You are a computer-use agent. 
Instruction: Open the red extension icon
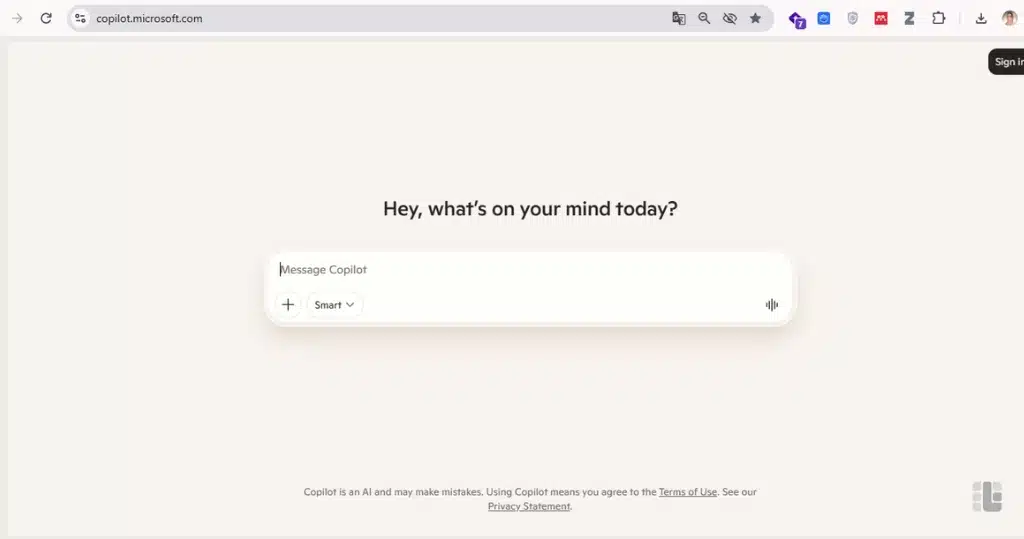pos(881,18)
